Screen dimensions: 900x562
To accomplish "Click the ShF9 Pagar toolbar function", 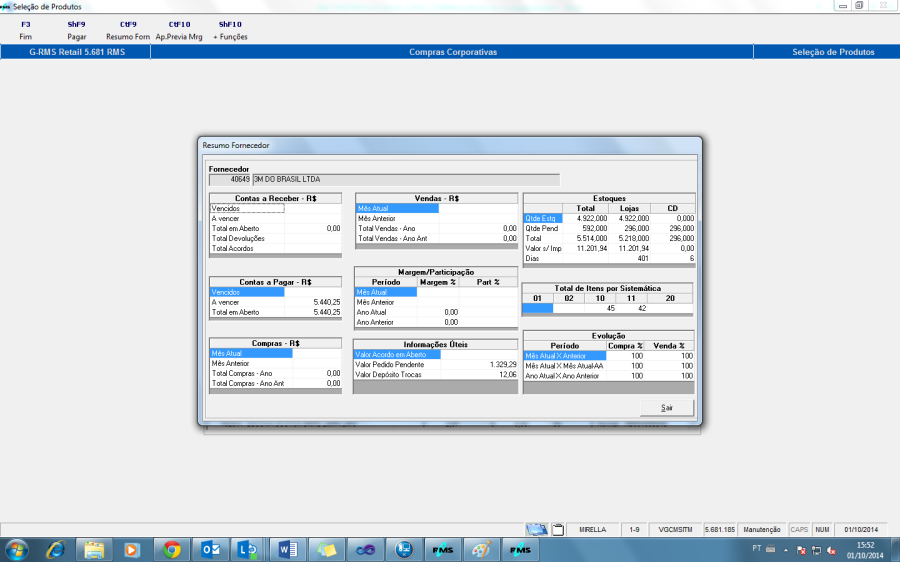I will tap(76, 30).
